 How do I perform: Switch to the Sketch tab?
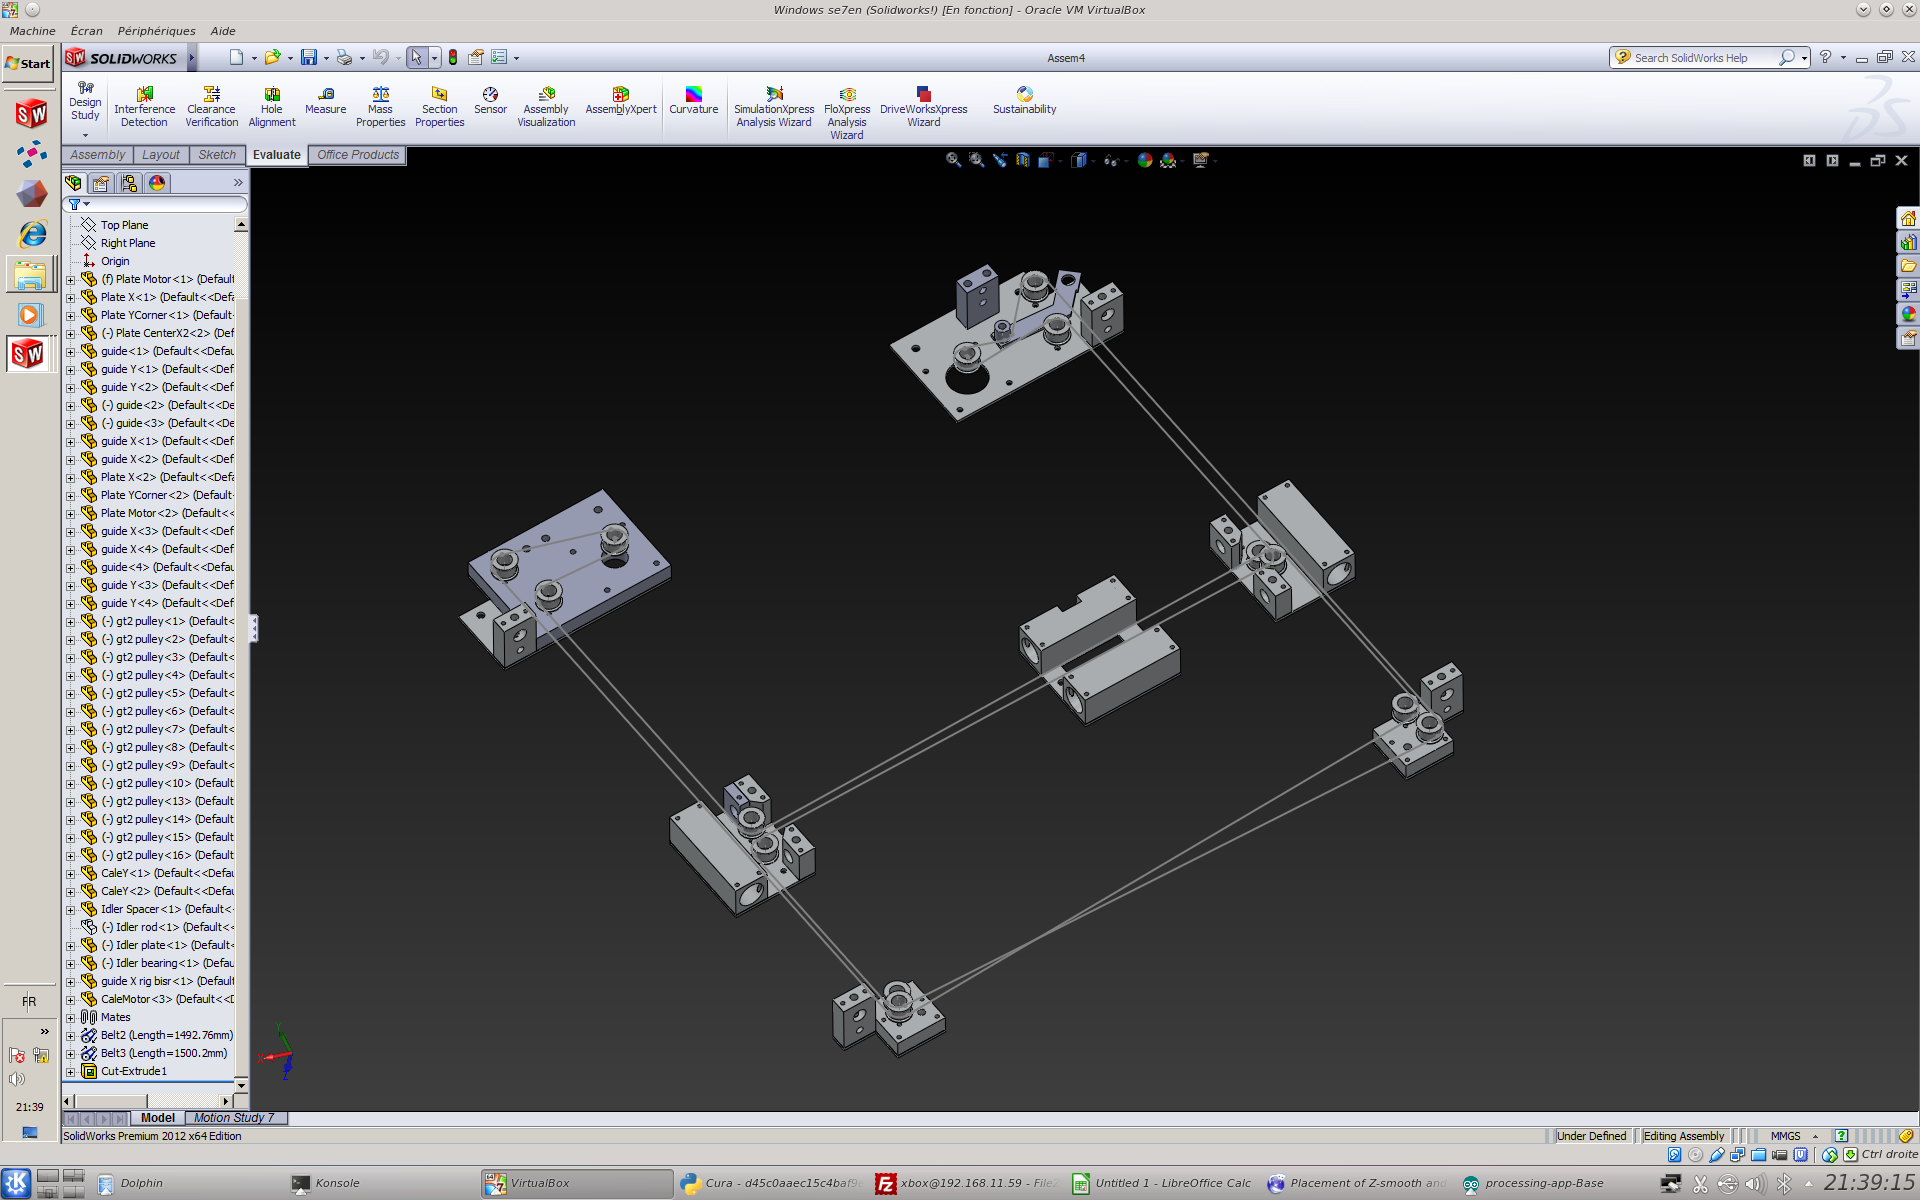[216, 155]
